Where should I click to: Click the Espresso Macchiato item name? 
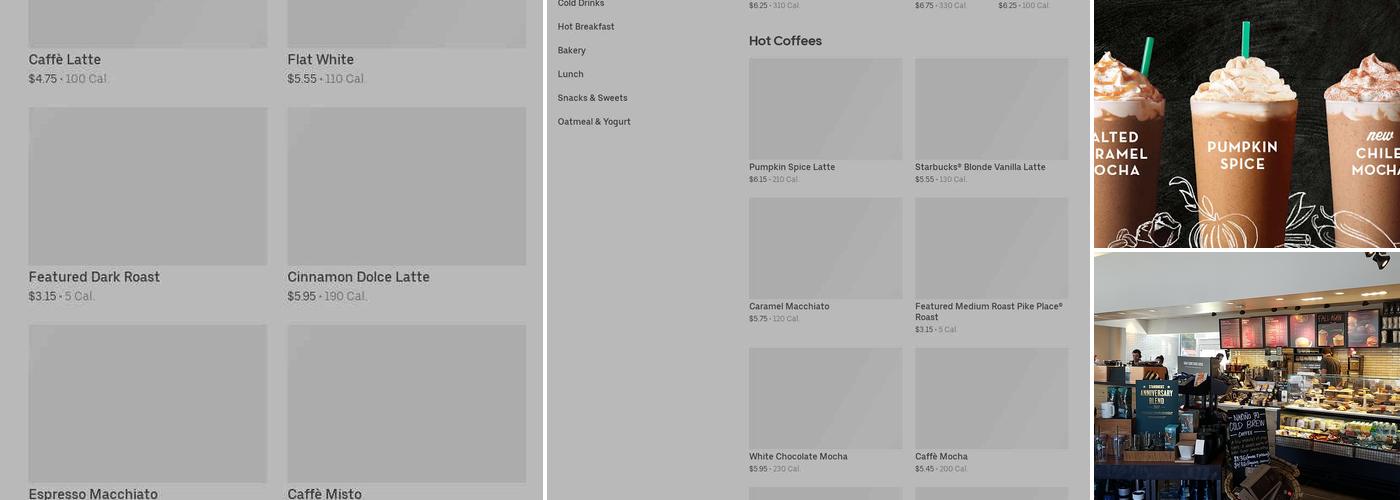[93, 493]
